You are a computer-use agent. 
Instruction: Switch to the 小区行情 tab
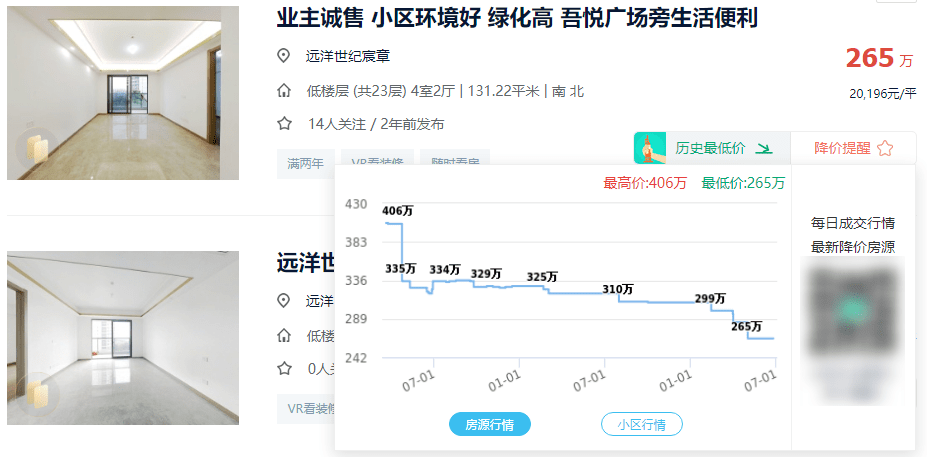pyautogui.click(x=641, y=424)
